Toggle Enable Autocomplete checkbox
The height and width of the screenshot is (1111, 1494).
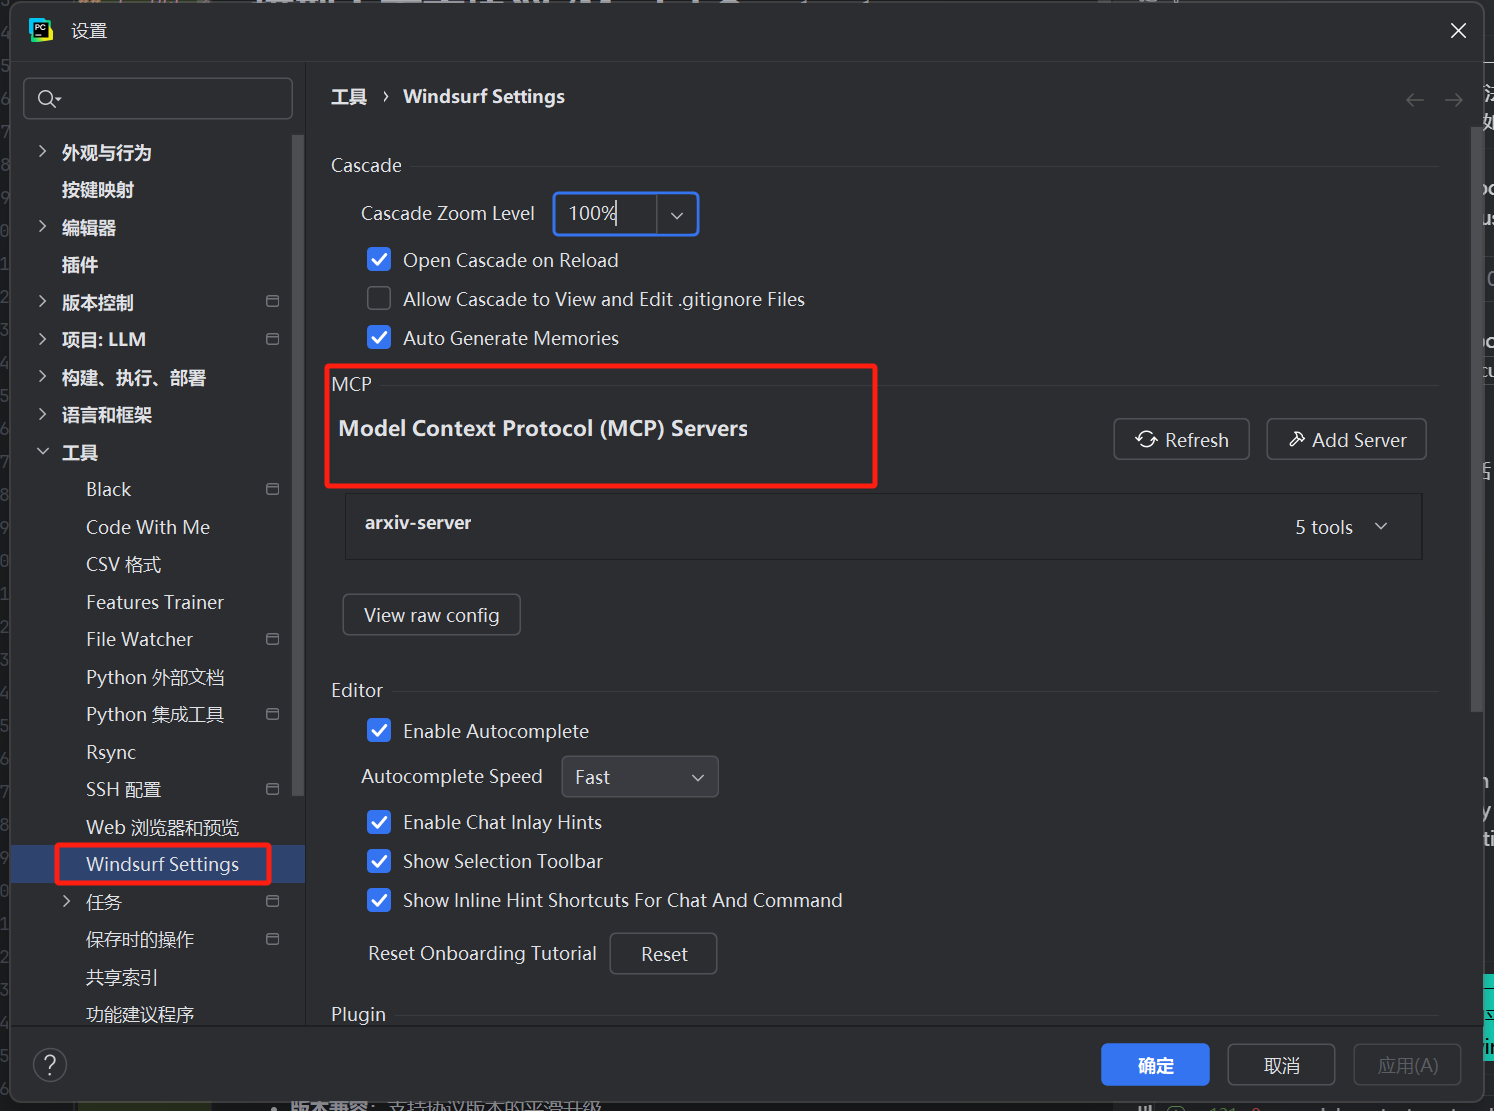pyautogui.click(x=379, y=731)
